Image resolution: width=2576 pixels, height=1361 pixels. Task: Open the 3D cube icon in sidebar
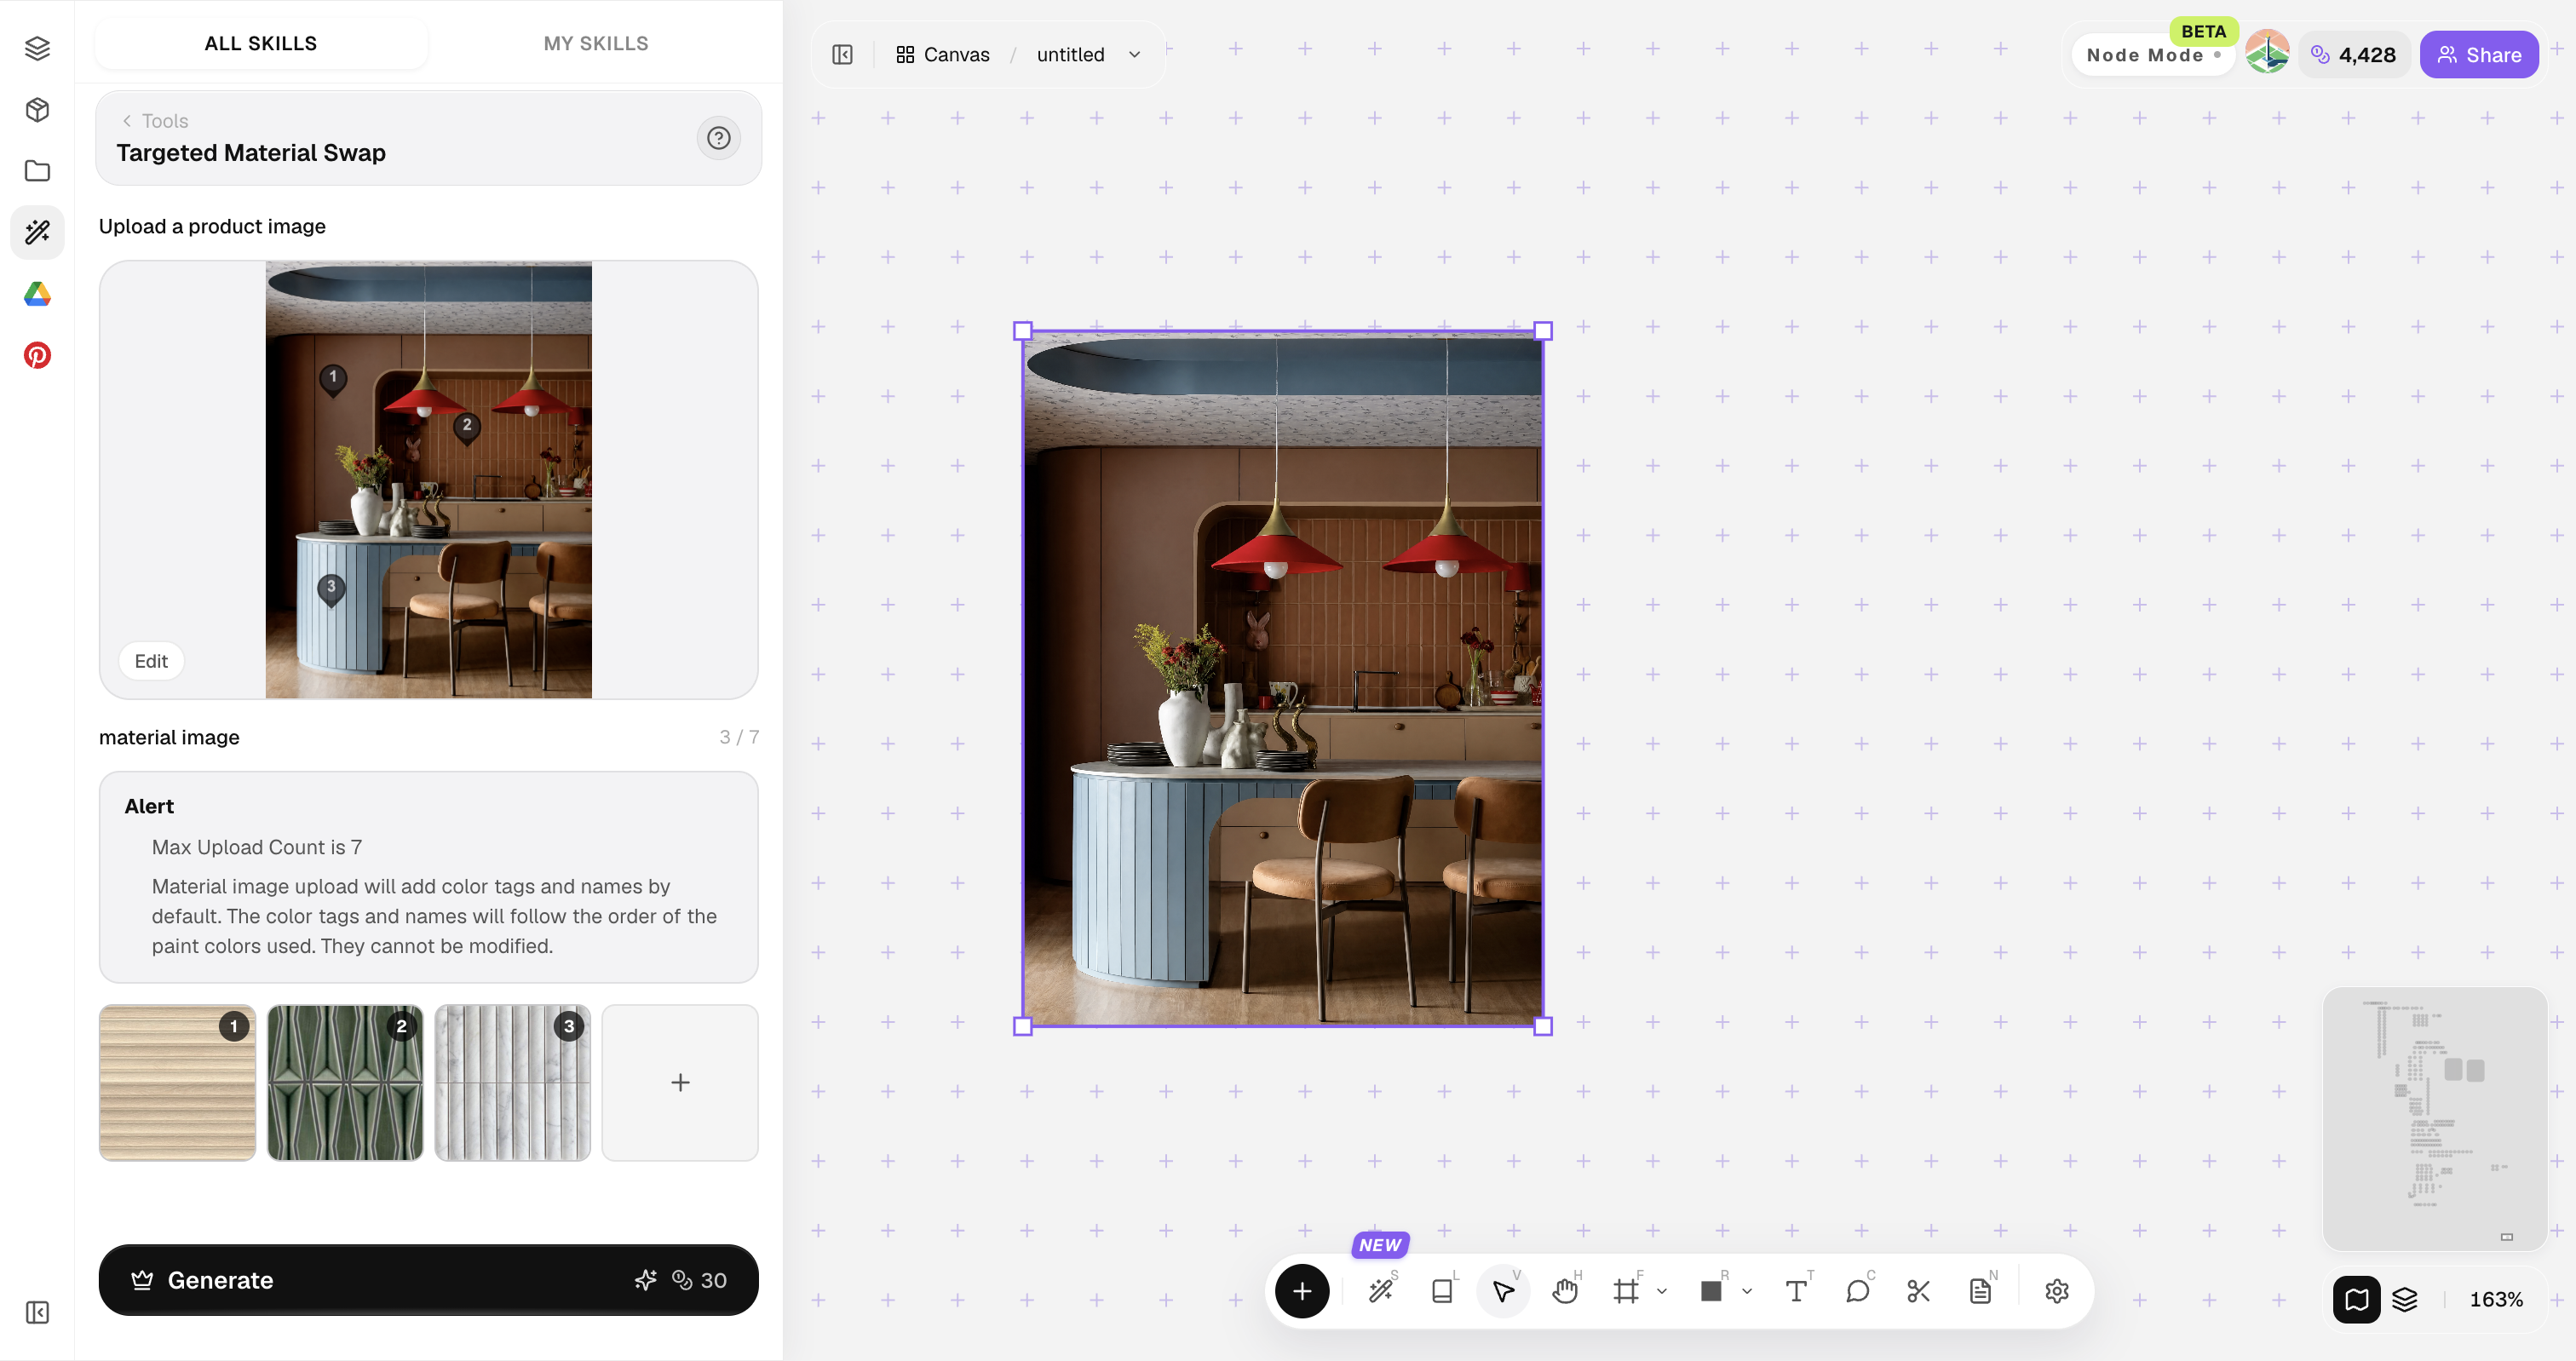[37, 110]
